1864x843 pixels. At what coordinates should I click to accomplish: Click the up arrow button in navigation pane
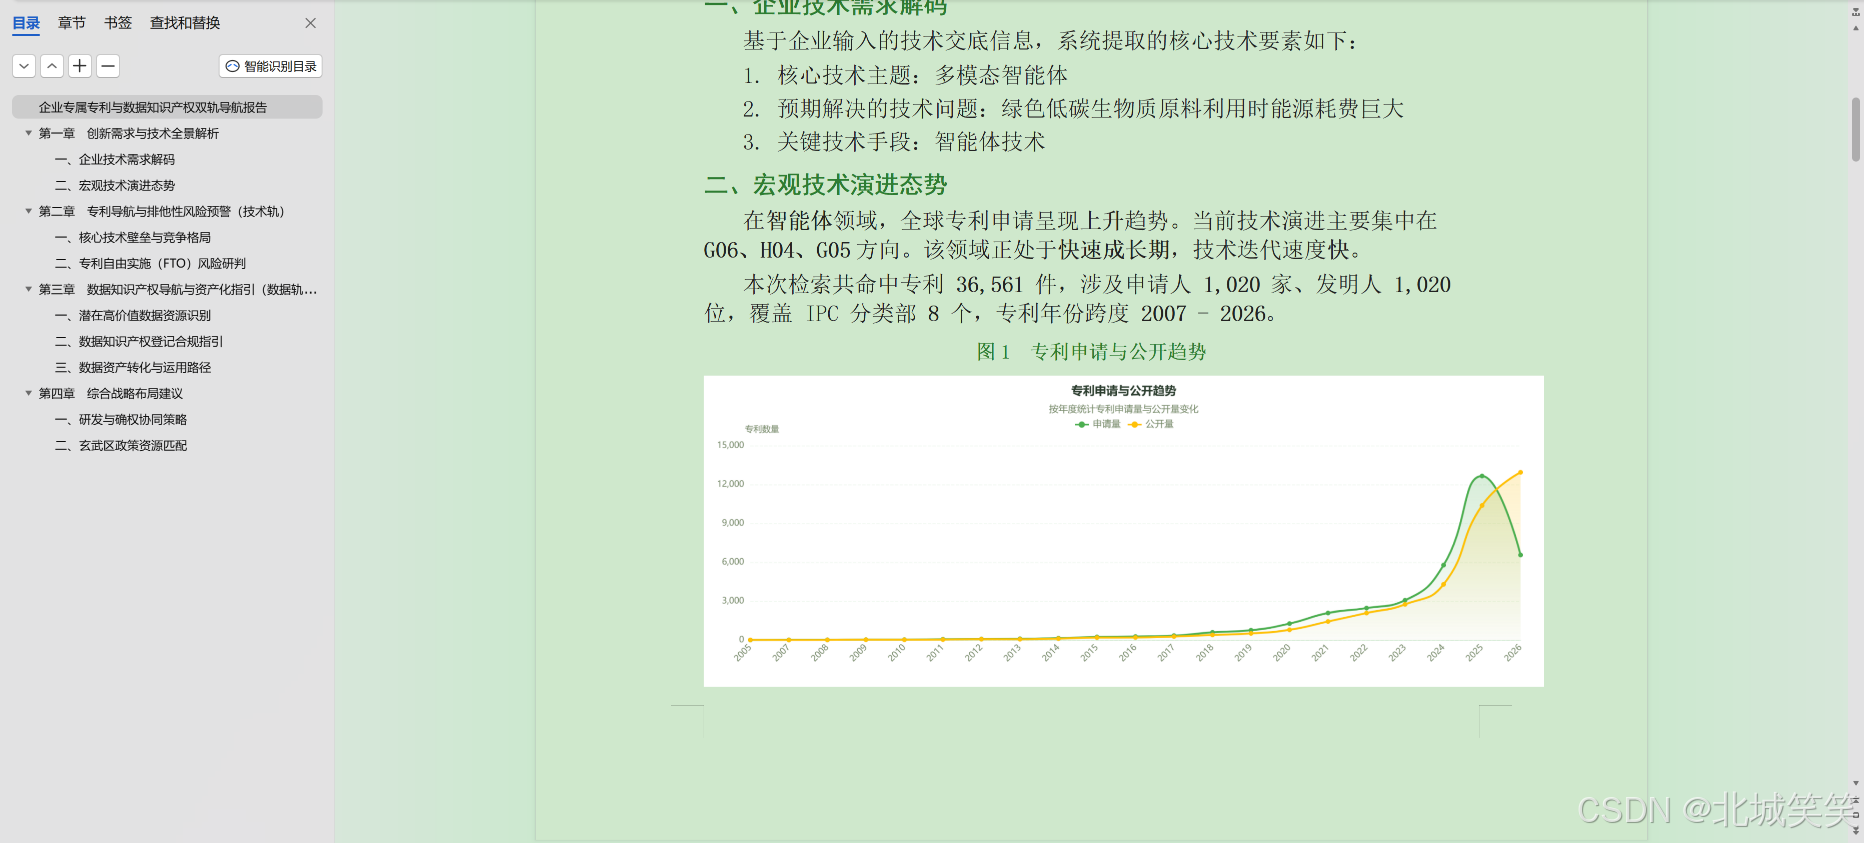[52, 66]
